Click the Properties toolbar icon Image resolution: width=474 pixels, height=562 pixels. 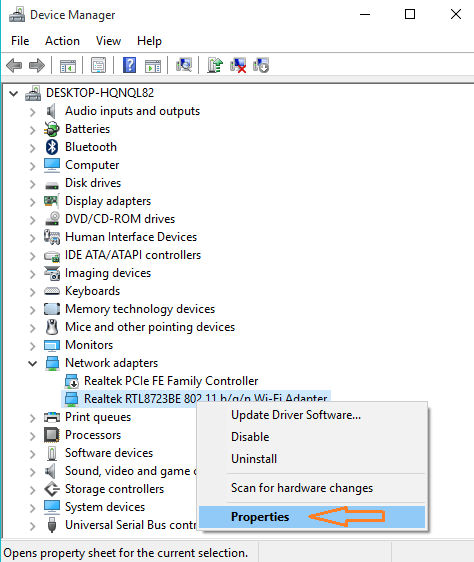pos(98,65)
